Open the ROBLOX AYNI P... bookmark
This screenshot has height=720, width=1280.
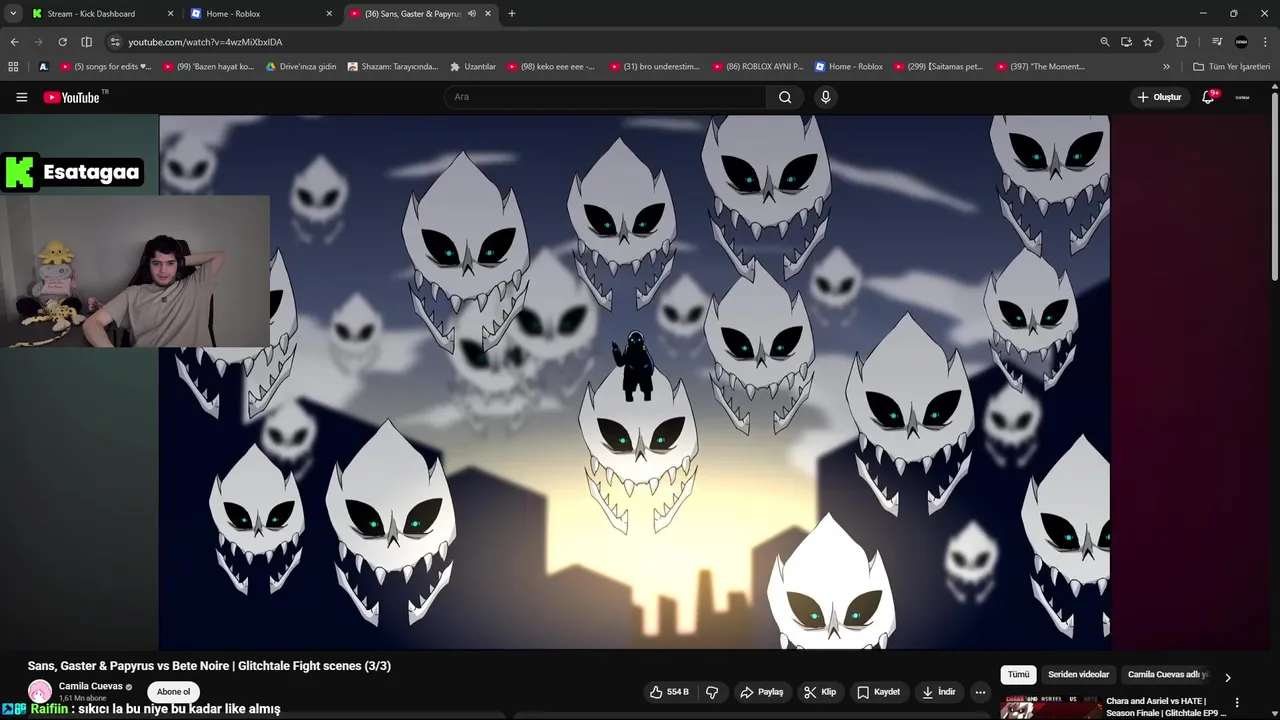(758, 67)
